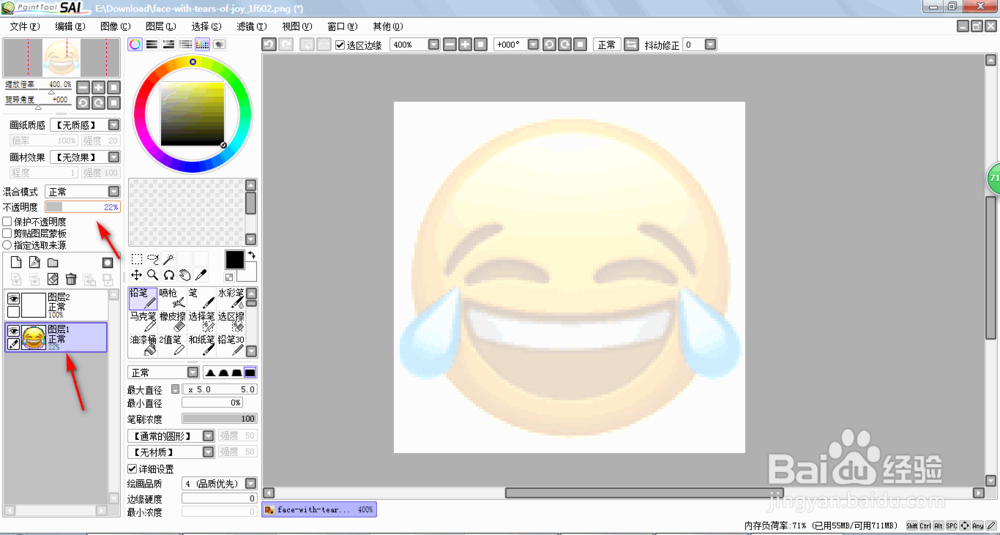This screenshot has width=1000, height=535.
Task: Choose the 喷枪 airbrush tool
Action: click(x=172, y=298)
